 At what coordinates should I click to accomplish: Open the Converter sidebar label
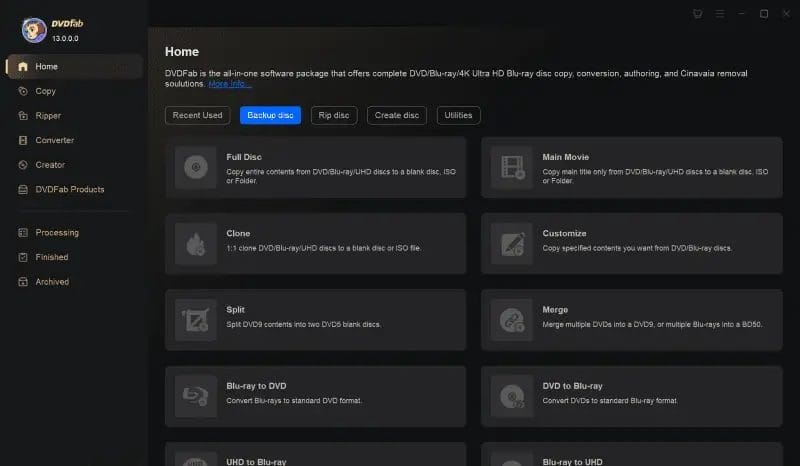click(x=55, y=140)
